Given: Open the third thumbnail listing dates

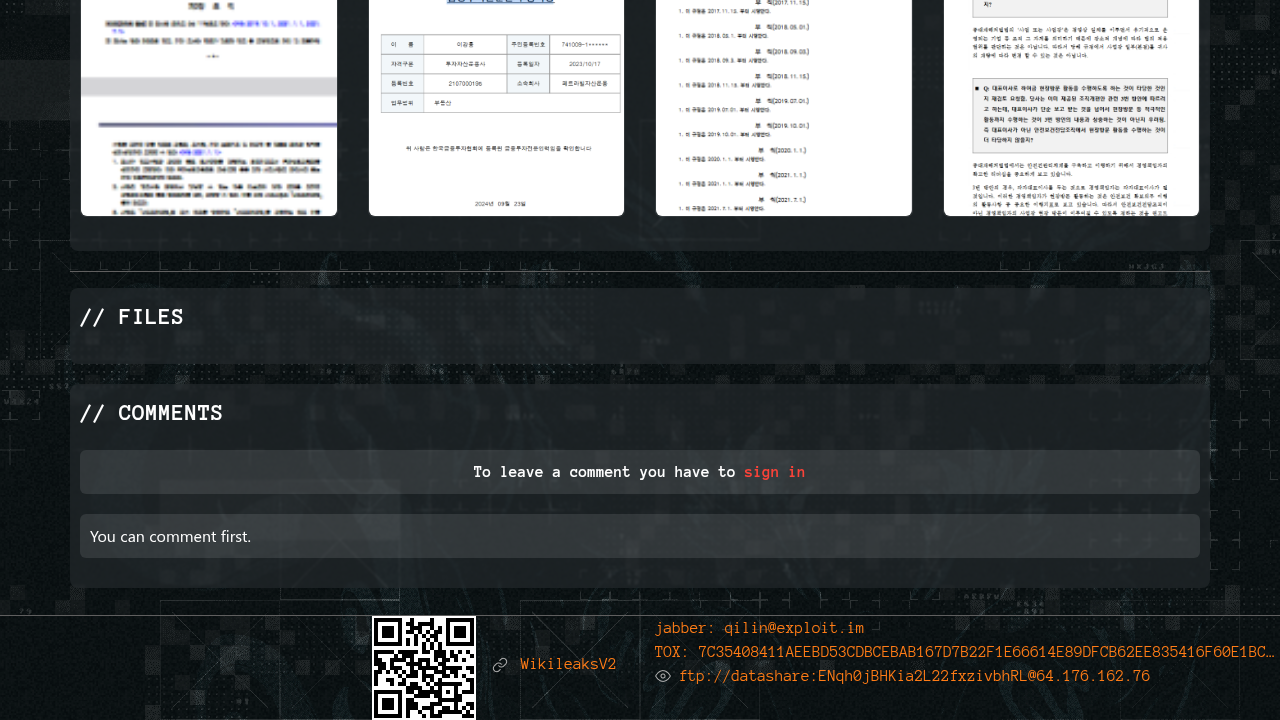Looking at the screenshot, I should [x=784, y=110].
